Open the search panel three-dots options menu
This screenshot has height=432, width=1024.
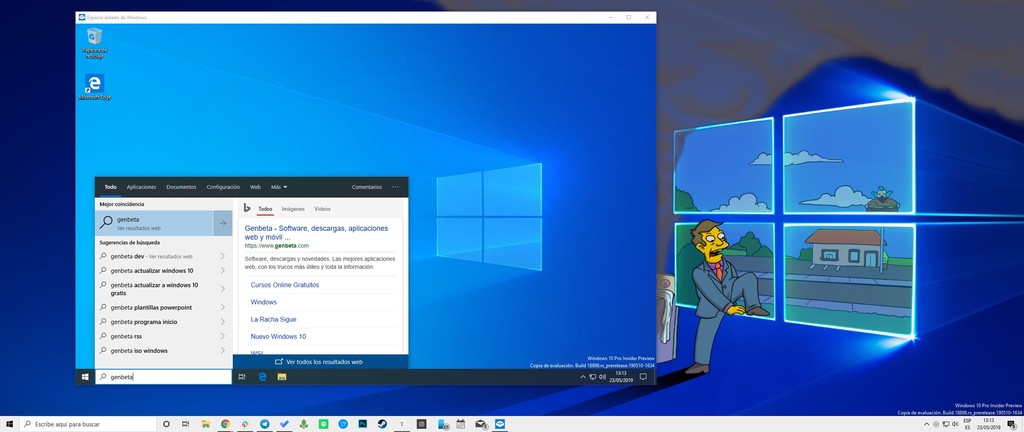[x=395, y=187]
